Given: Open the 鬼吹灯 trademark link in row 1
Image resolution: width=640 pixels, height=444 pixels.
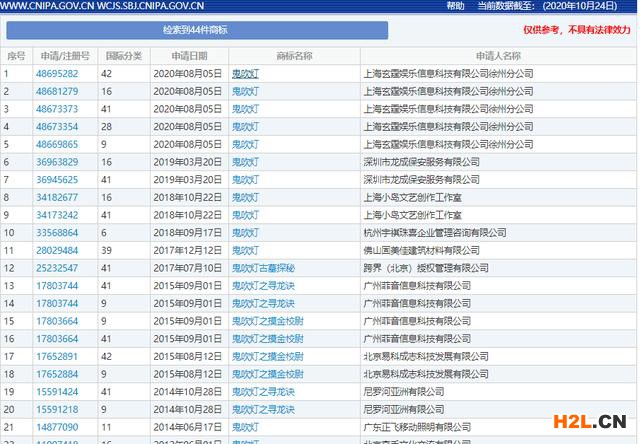Looking at the screenshot, I should coord(245,73).
